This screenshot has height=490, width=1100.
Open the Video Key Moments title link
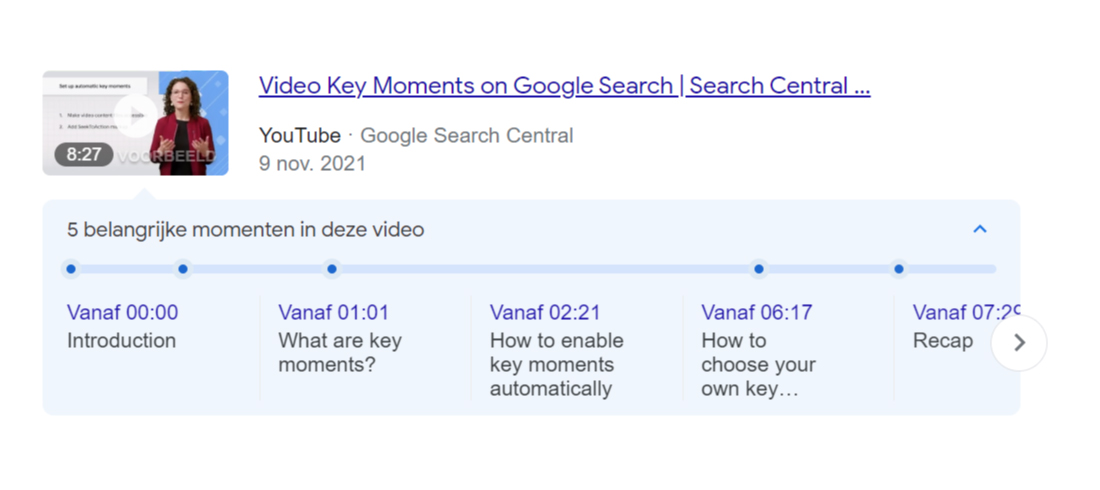coord(565,86)
